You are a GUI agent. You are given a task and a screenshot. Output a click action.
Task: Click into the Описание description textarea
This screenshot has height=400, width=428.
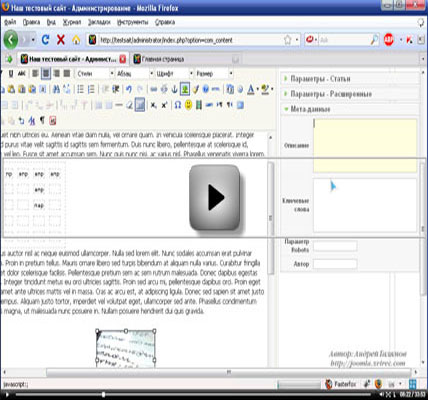tap(365, 146)
